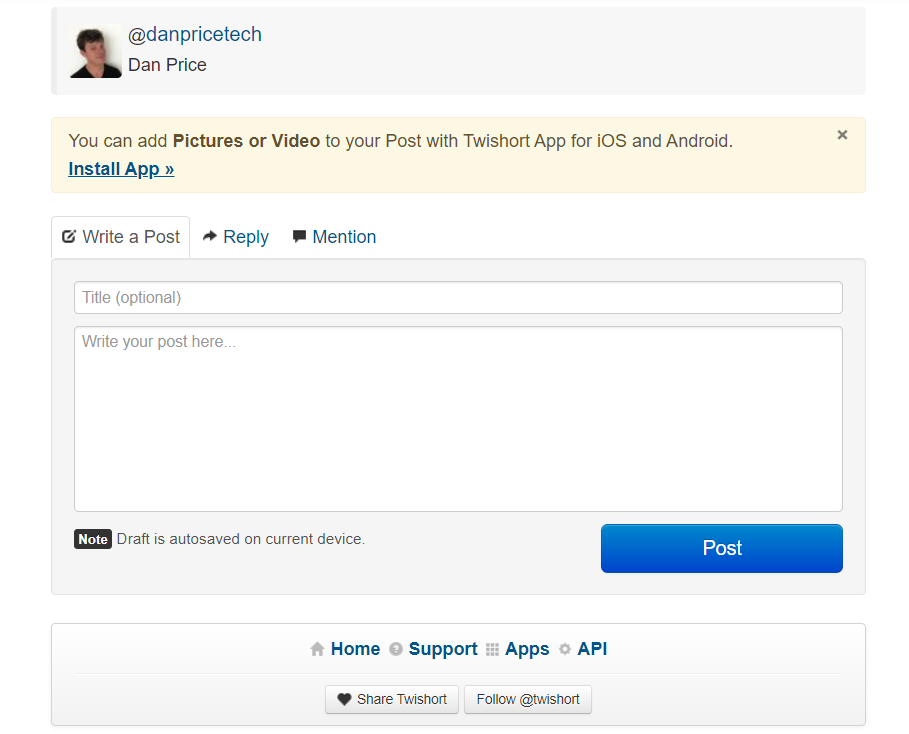Open the Install App link
This screenshot has height=734, width=909.
pyautogui.click(x=121, y=169)
